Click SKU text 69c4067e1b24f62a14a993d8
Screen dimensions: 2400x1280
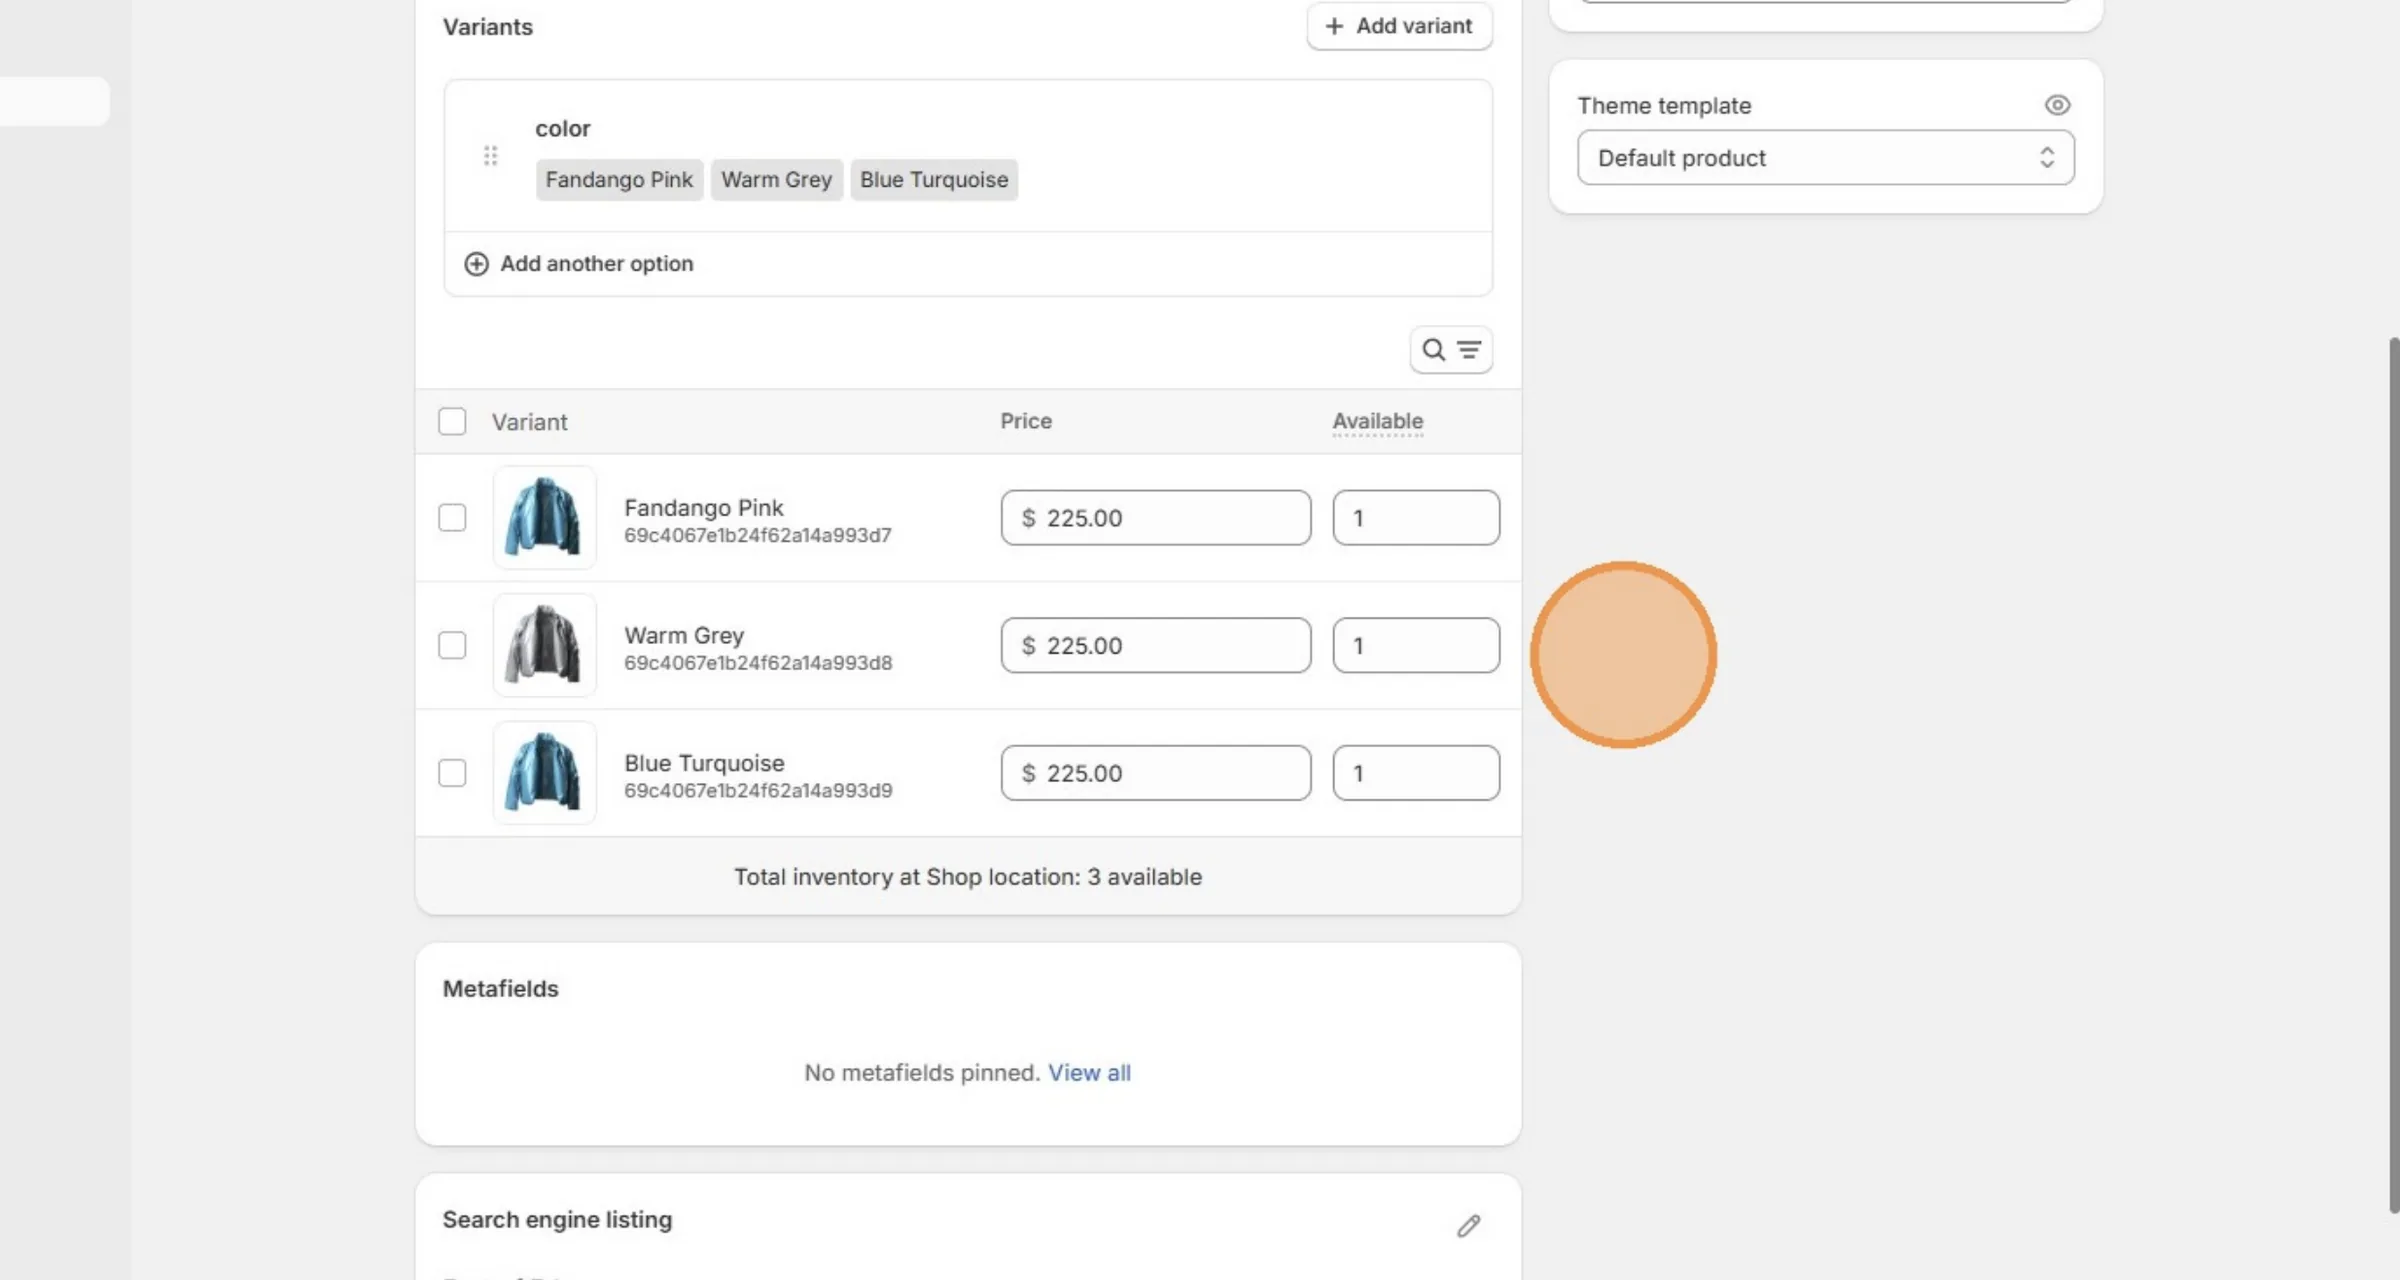point(758,663)
